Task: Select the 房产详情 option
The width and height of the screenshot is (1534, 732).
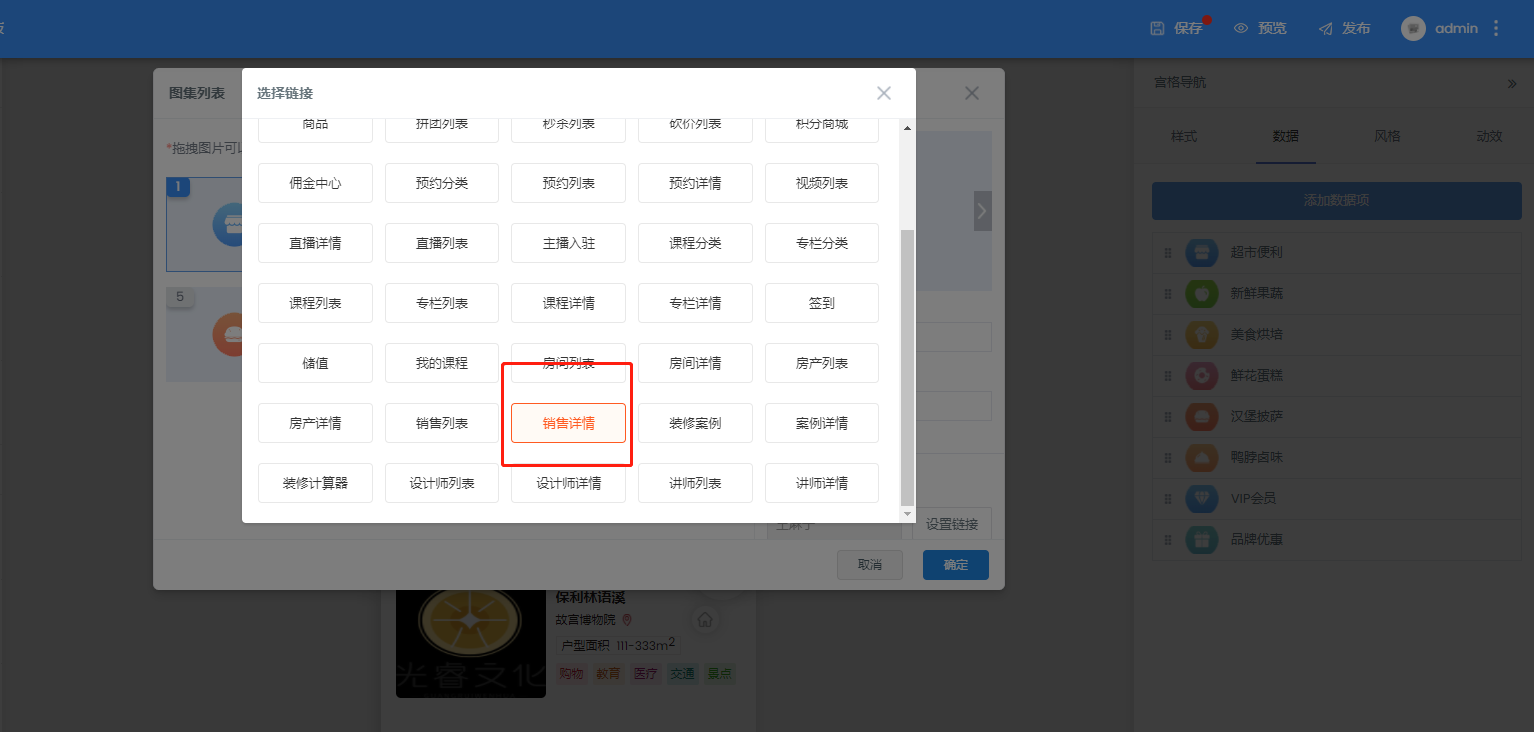Action: (315, 423)
